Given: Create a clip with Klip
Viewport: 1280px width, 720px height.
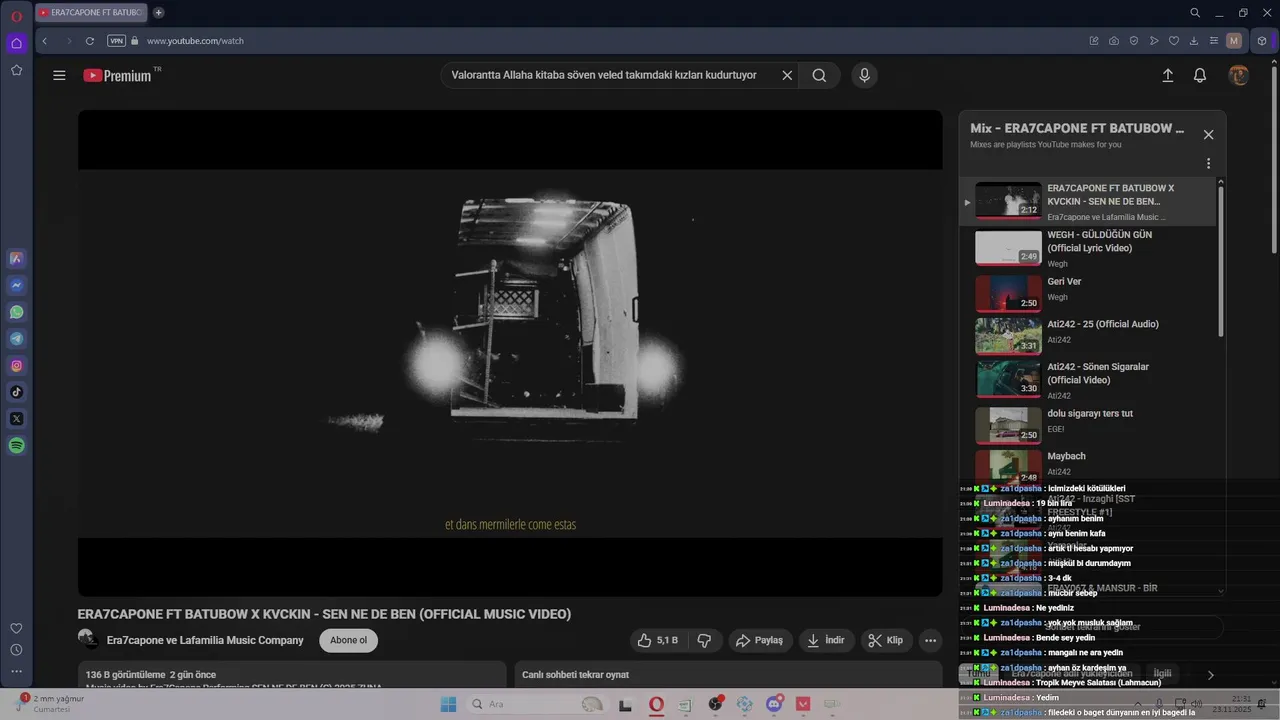Looking at the screenshot, I should pos(885,640).
